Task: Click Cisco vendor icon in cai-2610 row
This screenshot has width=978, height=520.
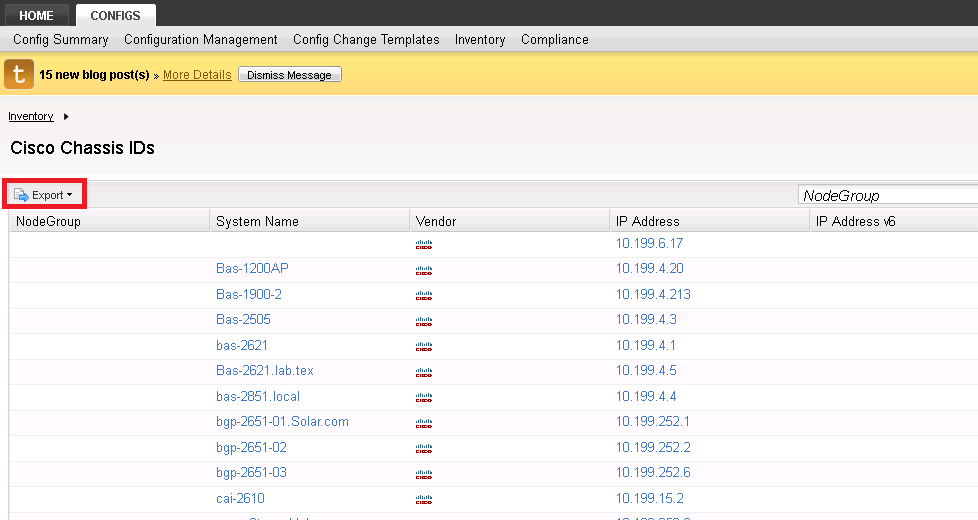Action: (x=424, y=499)
